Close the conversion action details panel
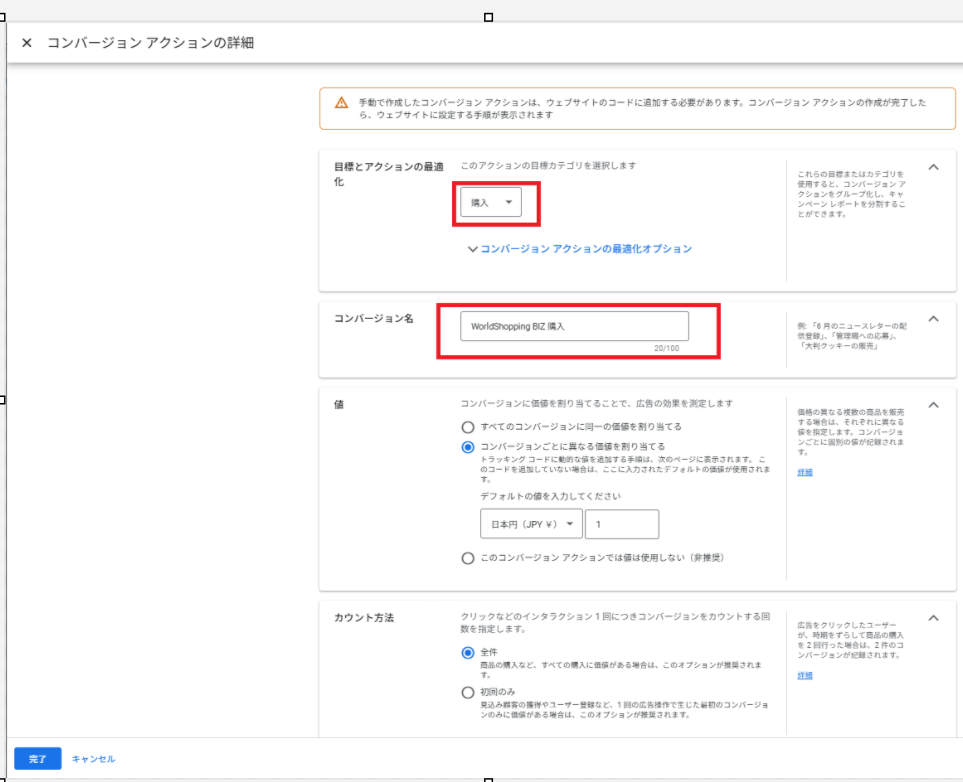This screenshot has height=782, width=963. pyautogui.click(x=26, y=43)
